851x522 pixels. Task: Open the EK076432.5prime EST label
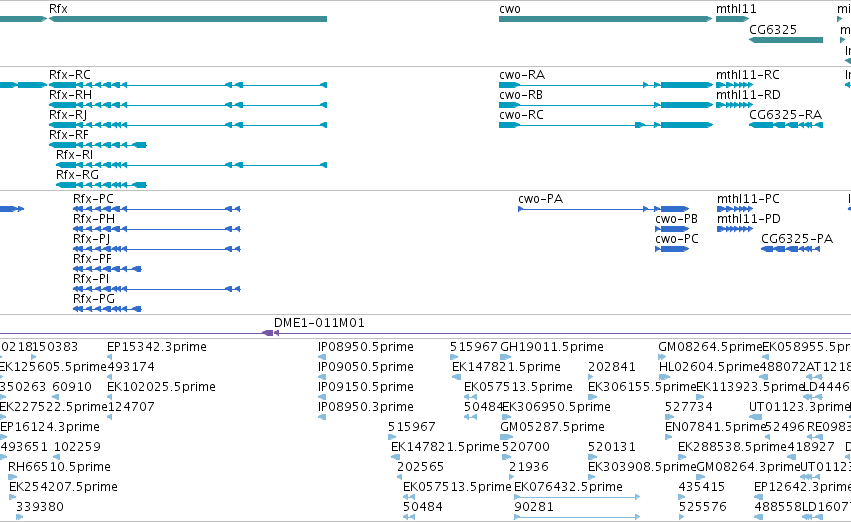pos(568,487)
